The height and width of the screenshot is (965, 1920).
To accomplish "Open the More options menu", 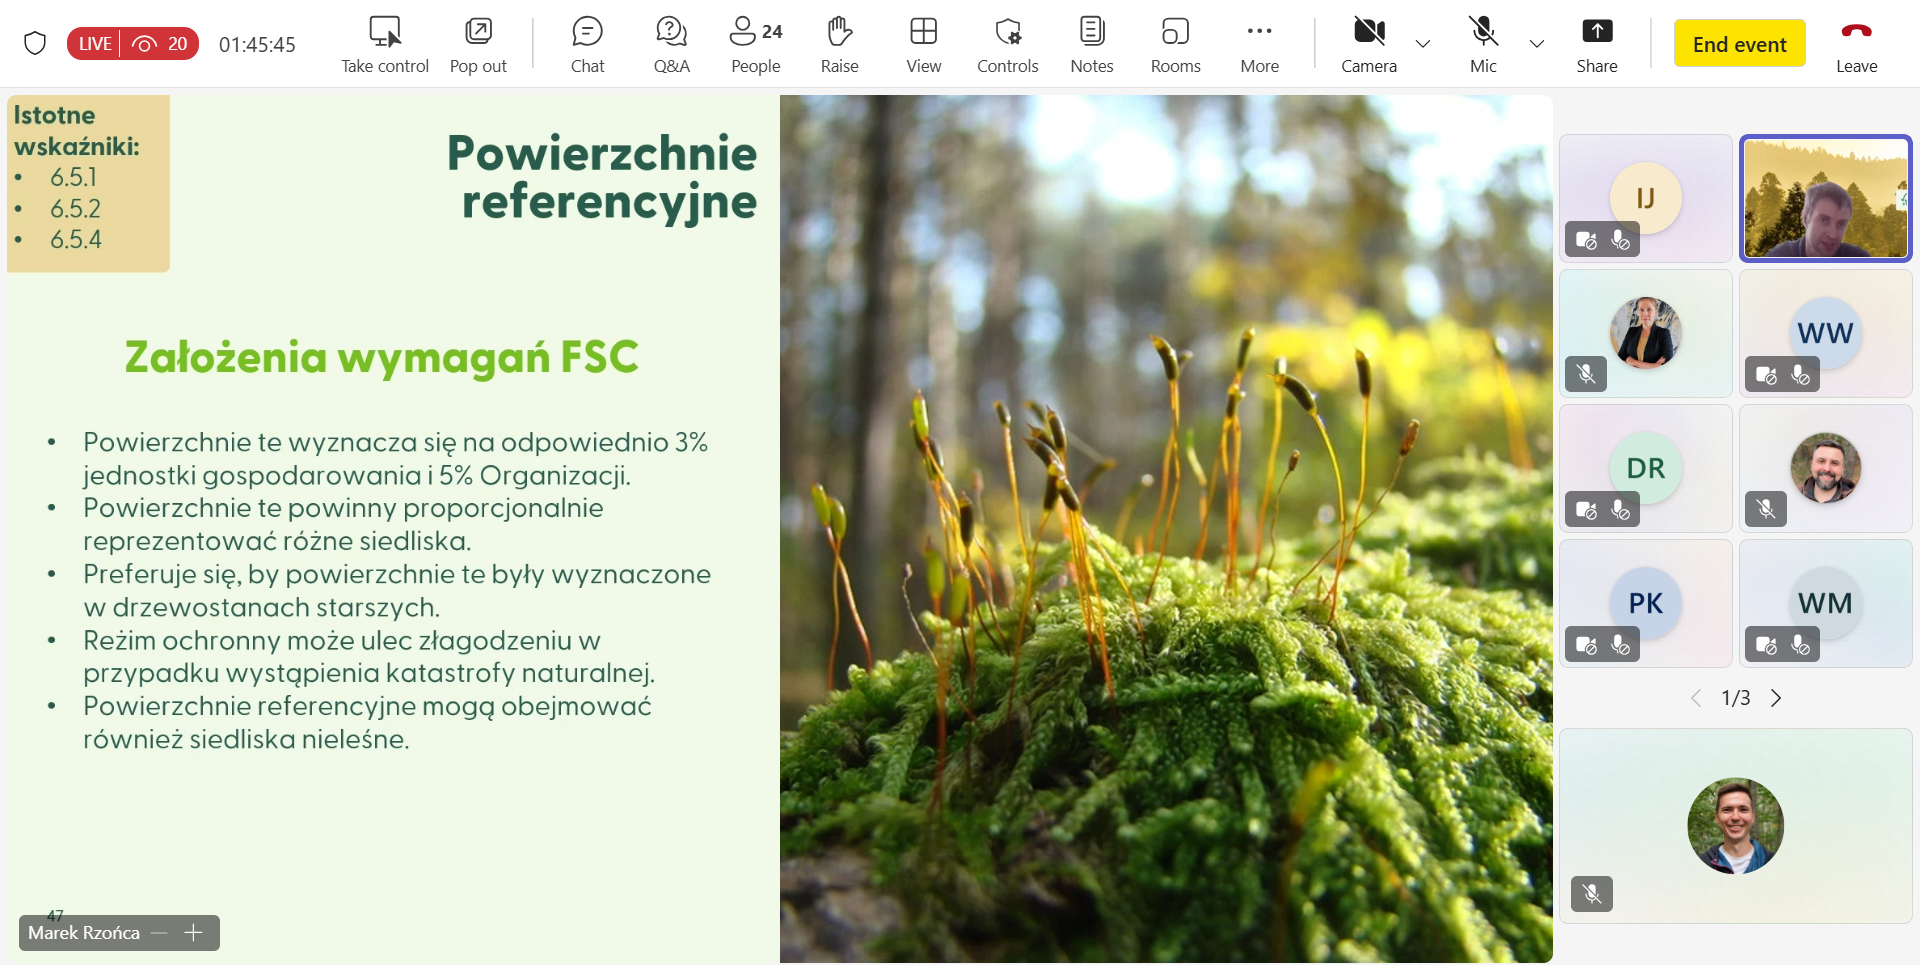I will point(1259,44).
